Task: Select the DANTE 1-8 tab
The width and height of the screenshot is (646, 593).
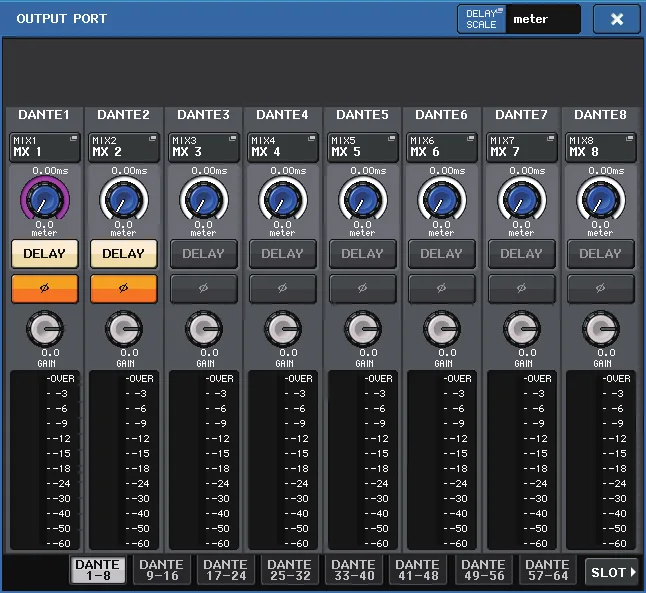Action: [98, 570]
